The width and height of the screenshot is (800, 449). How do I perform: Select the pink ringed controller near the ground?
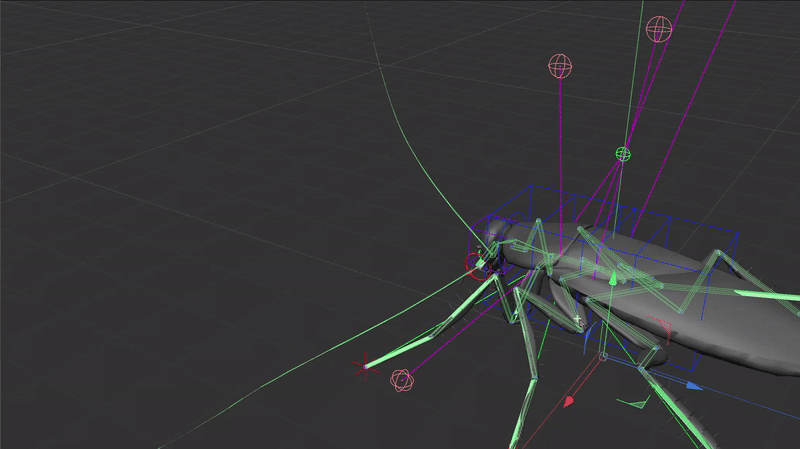[402, 380]
